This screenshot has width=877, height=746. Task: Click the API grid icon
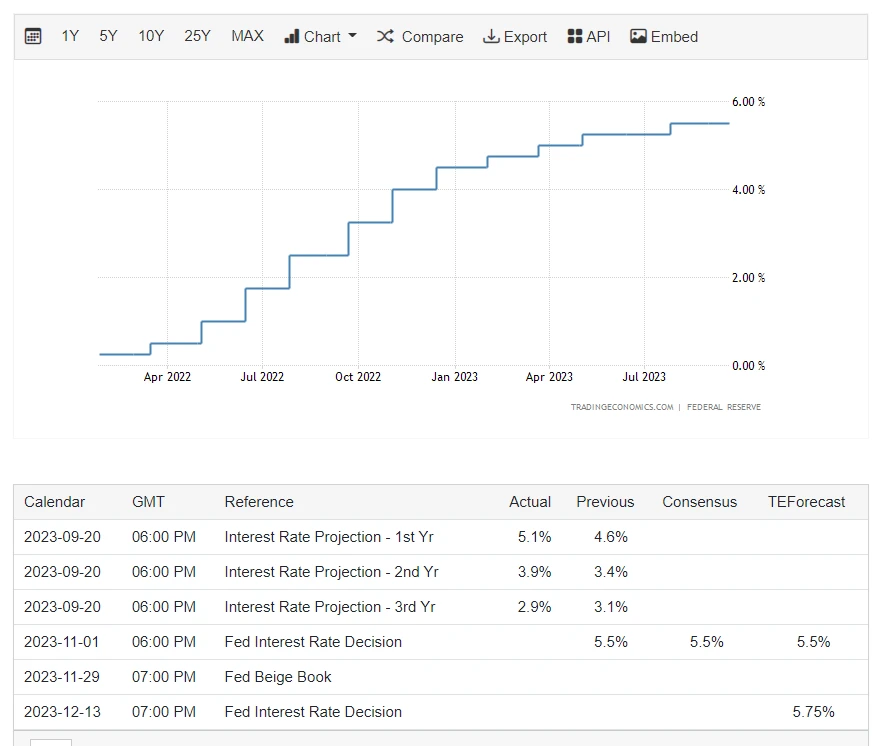(x=574, y=36)
